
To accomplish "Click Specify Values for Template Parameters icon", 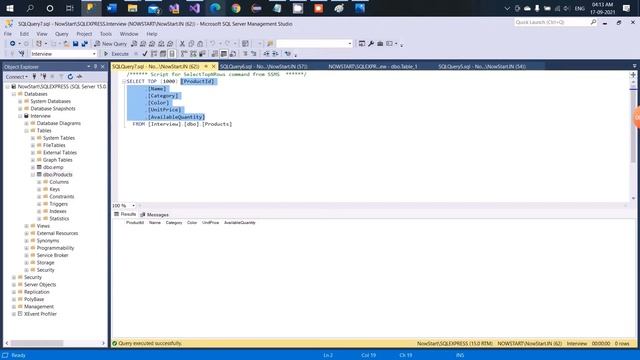I will tap(288, 53).
